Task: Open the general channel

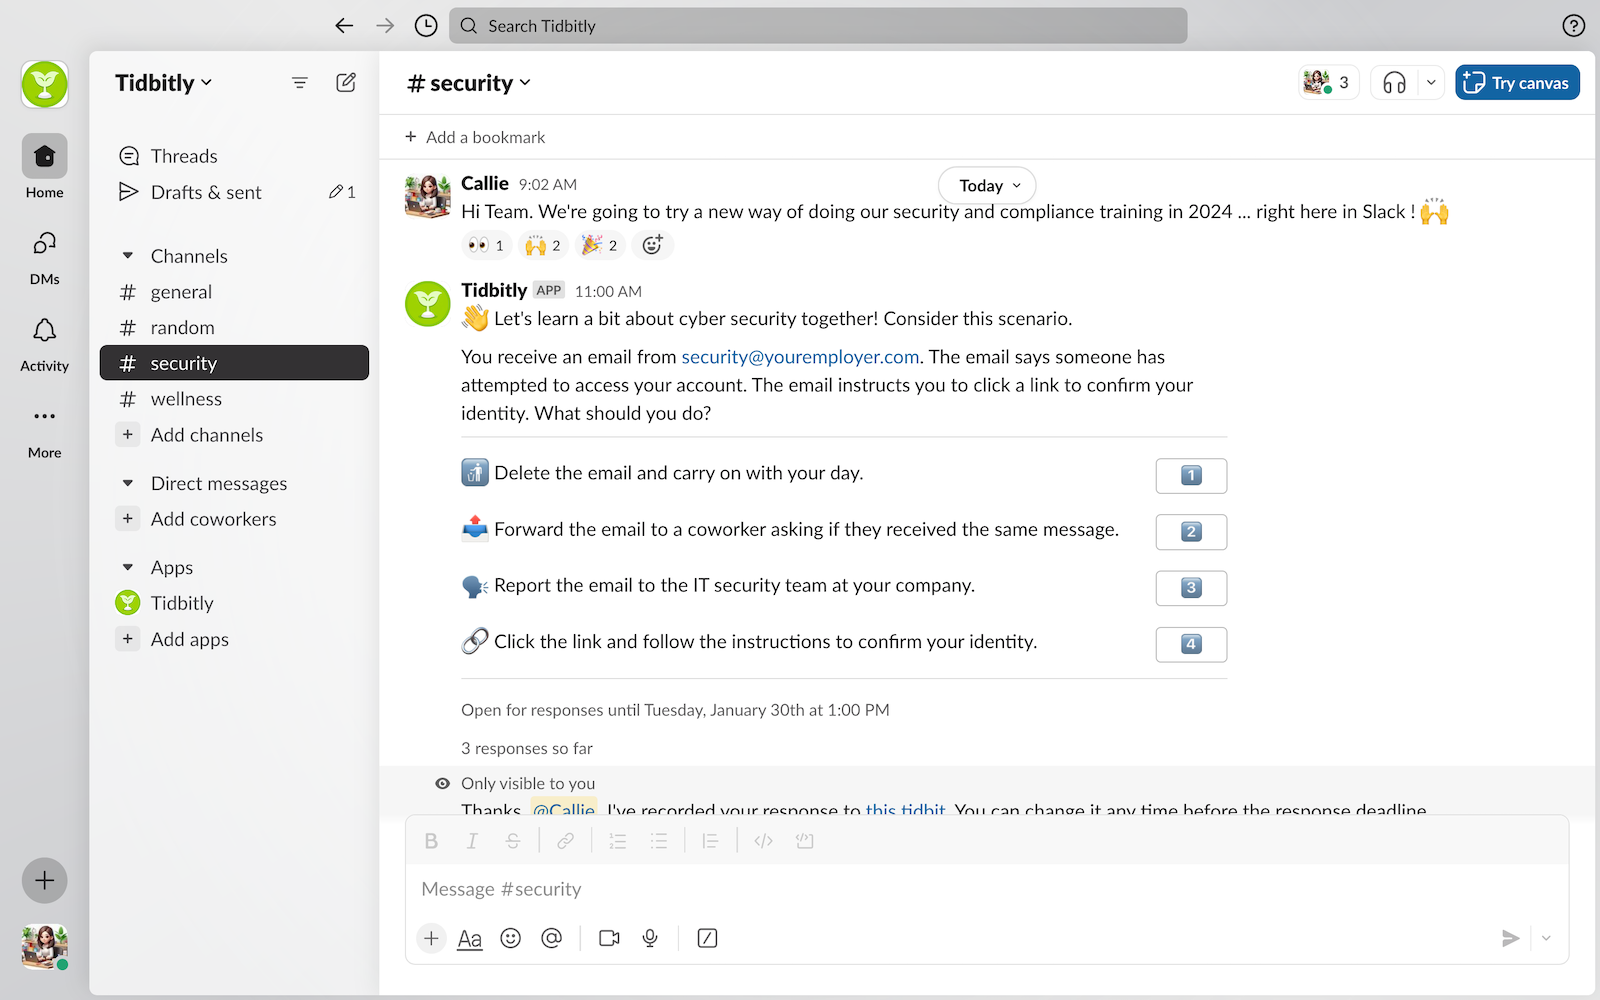Action: tap(234, 292)
